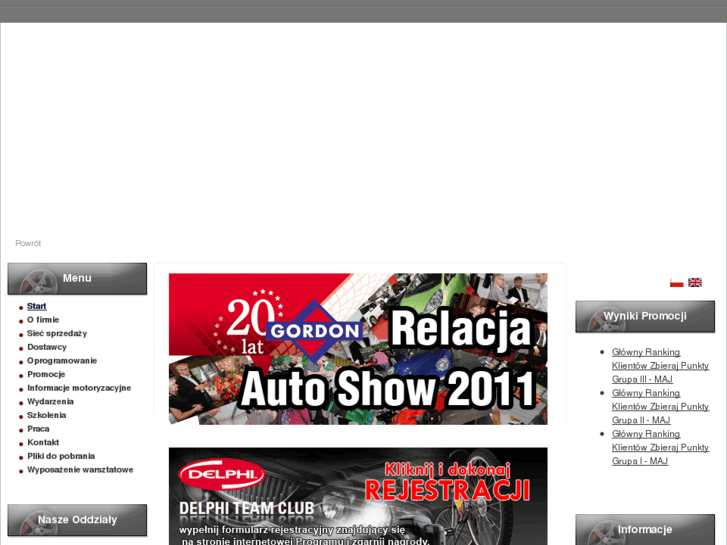Open the Start menu item
Image resolution: width=727 pixels, height=545 pixels.
tap(37, 306)
